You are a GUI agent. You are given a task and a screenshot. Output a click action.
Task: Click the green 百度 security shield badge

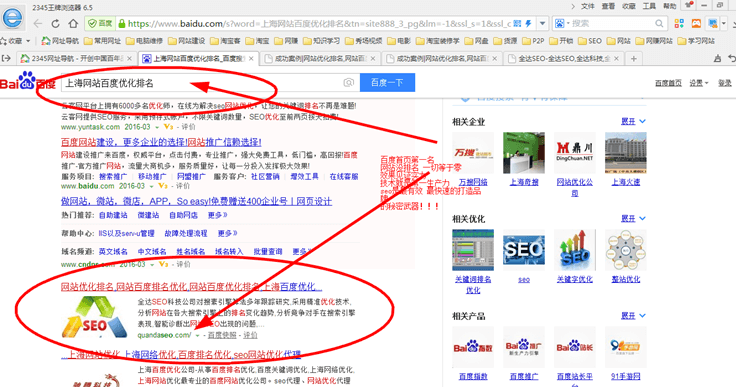coord(100,23)
